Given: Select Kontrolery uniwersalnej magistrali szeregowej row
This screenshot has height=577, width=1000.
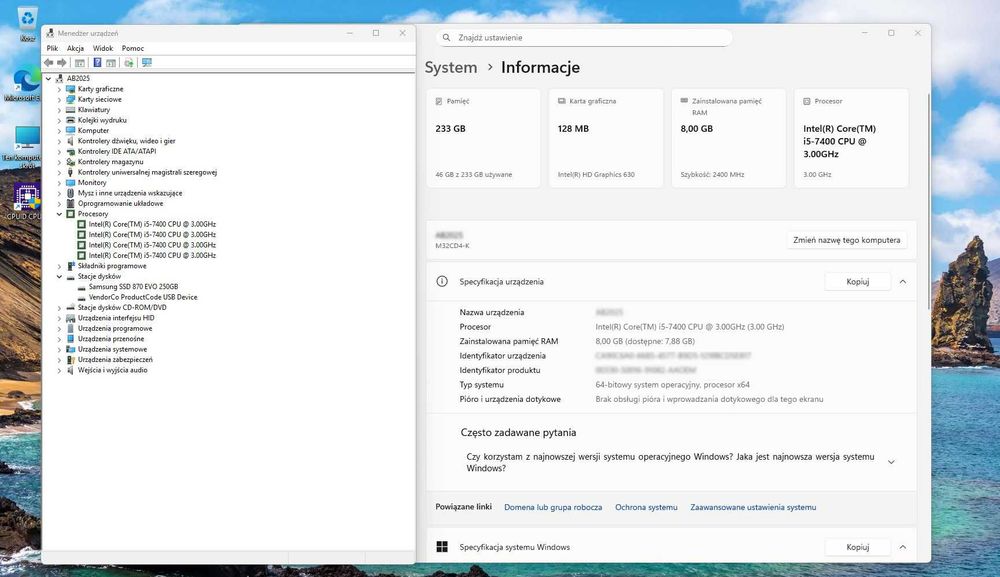Looking at the screenshot, I should tap(147, 172).
